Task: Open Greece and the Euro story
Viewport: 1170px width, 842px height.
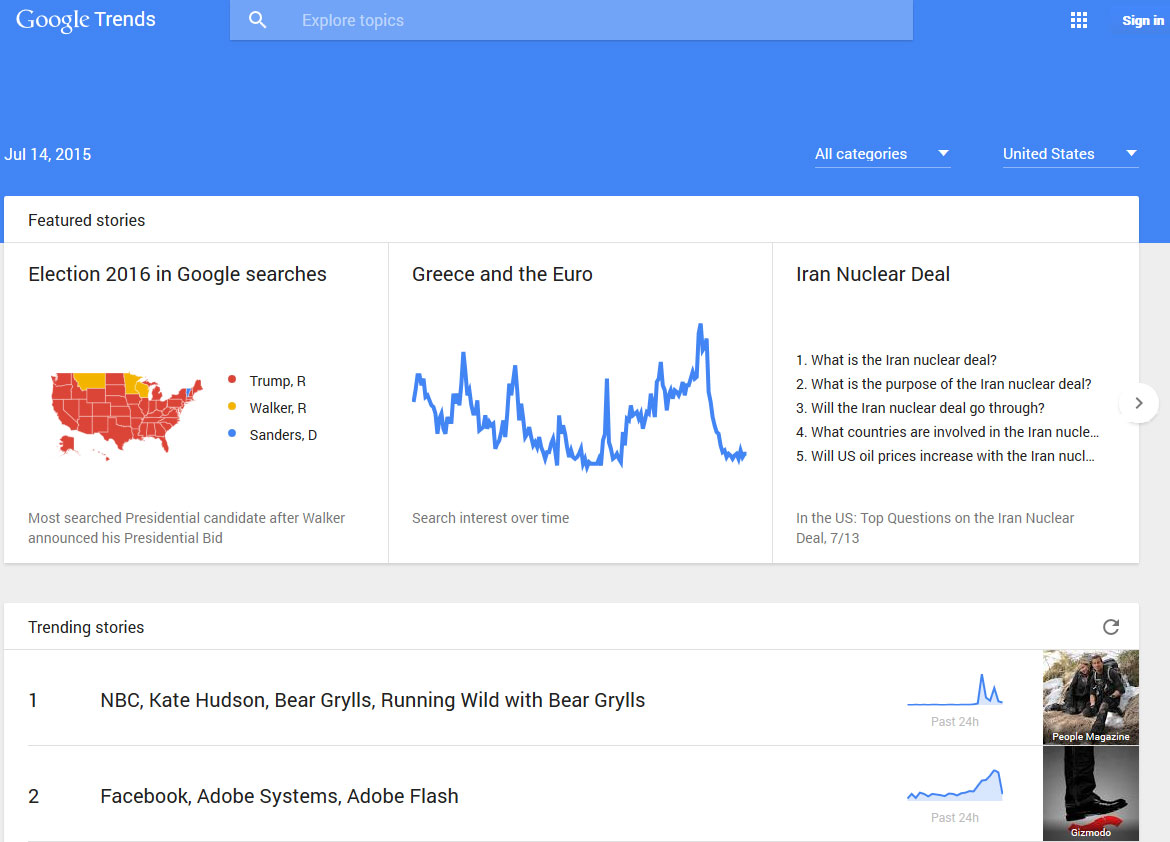Action: pyautogui.click(x=502, y=274)
